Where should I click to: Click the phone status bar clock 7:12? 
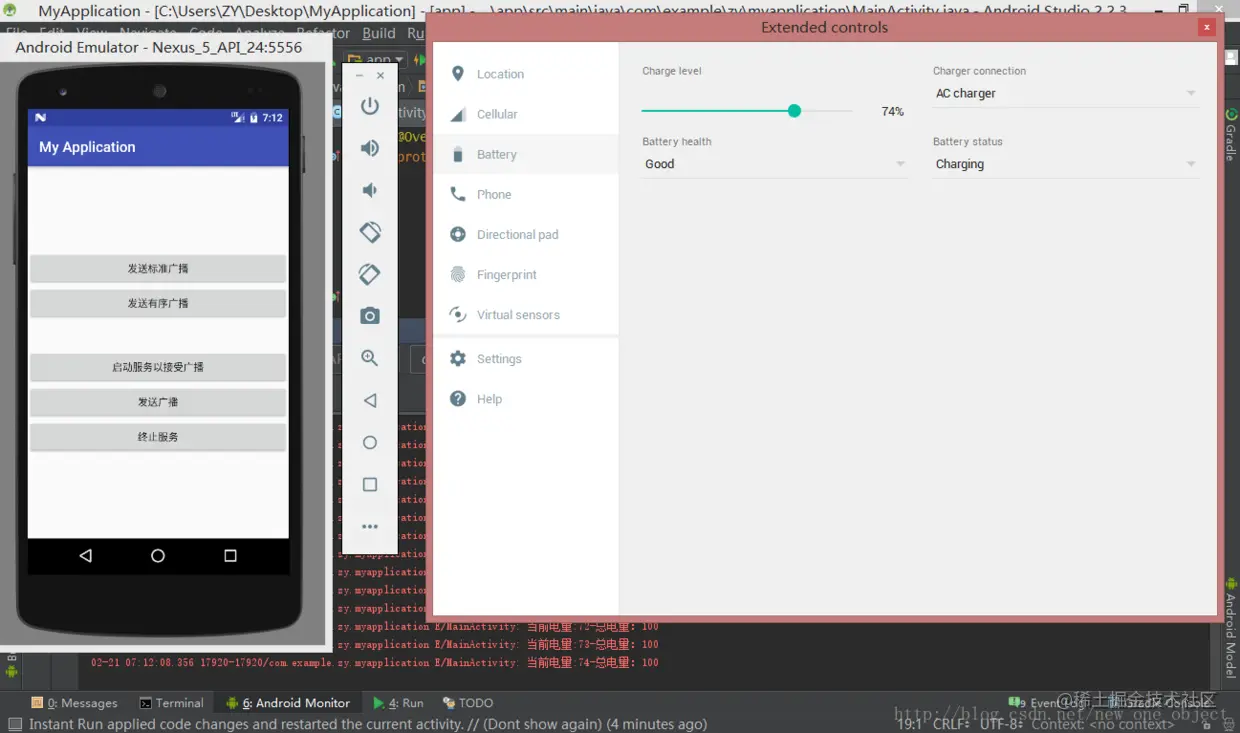[x=272, y=118]
